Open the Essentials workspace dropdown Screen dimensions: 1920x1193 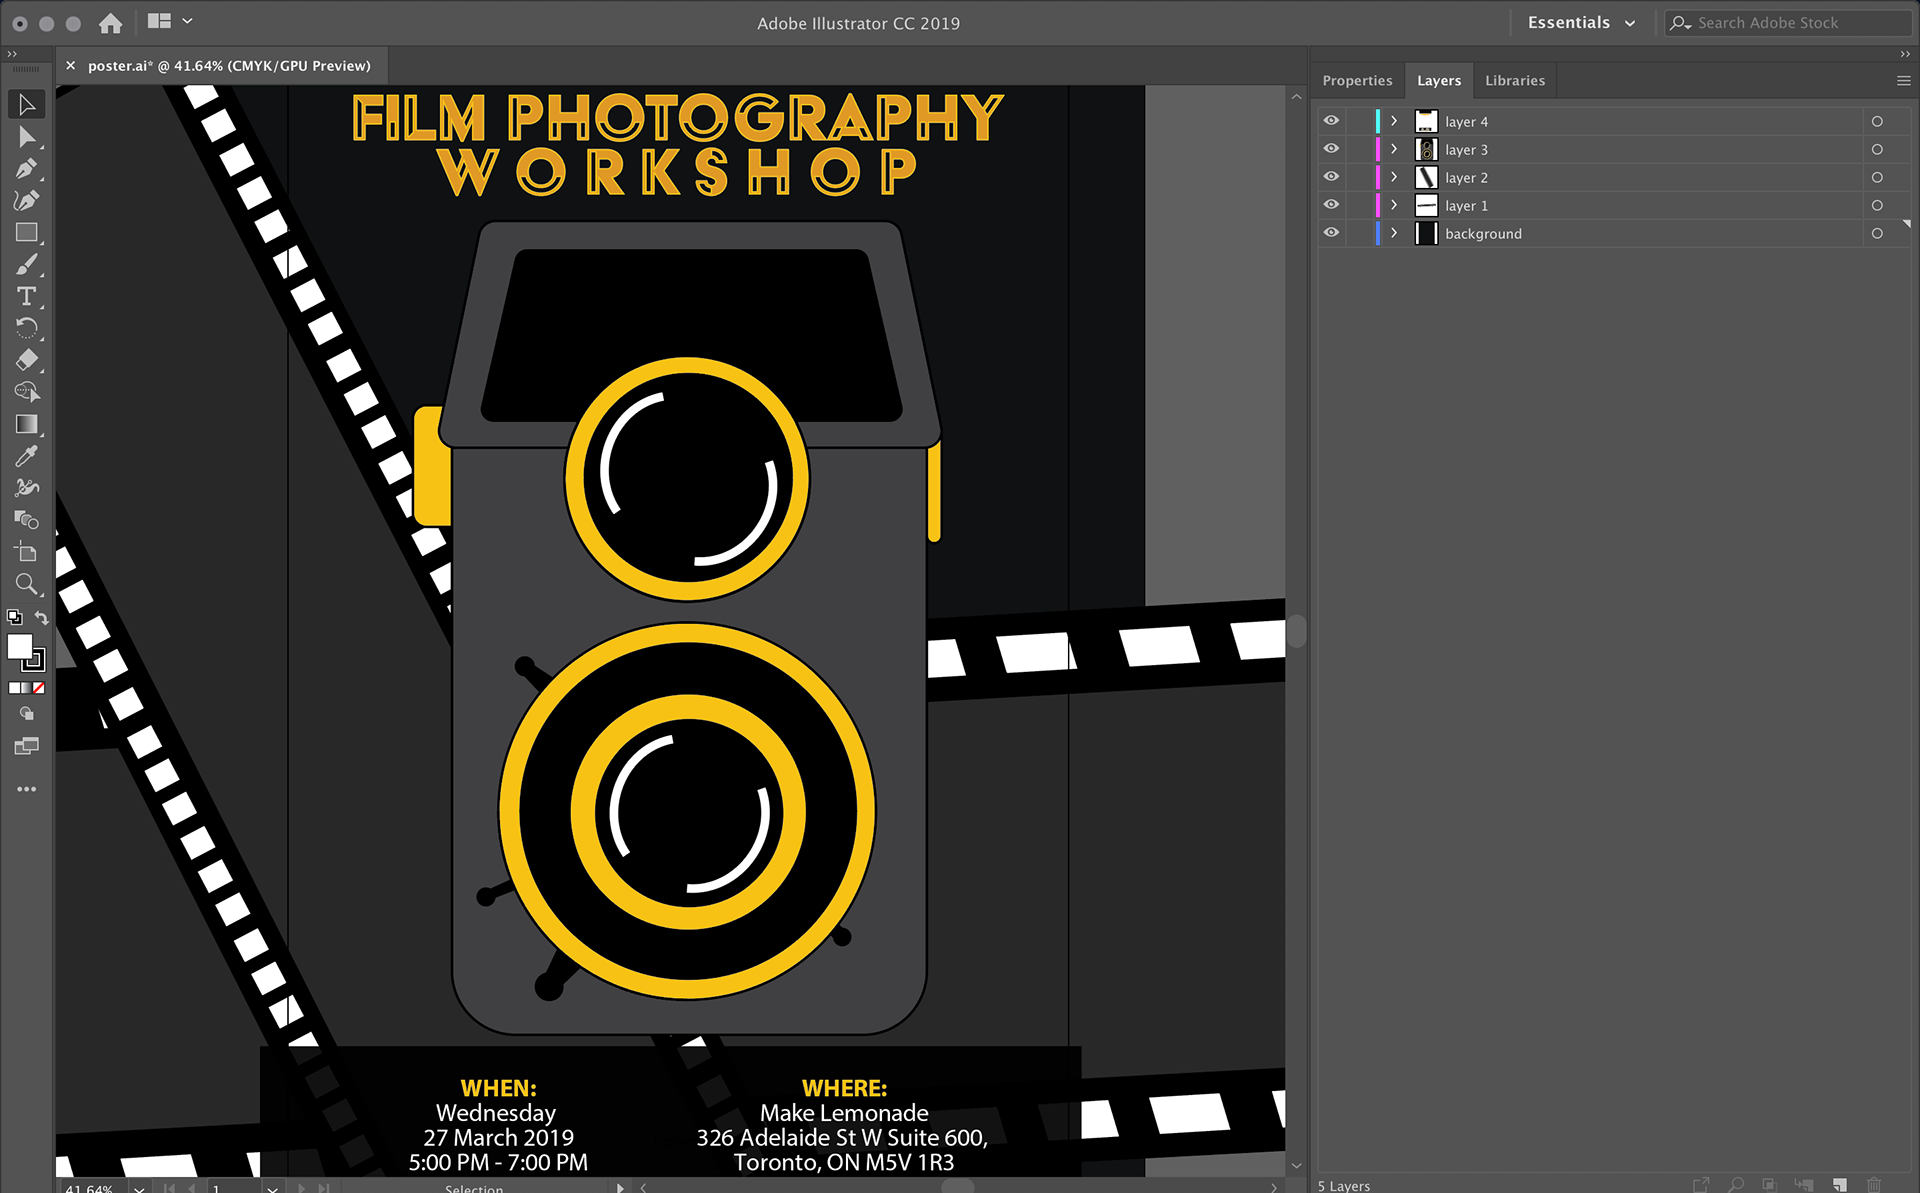pos(1581,23)
